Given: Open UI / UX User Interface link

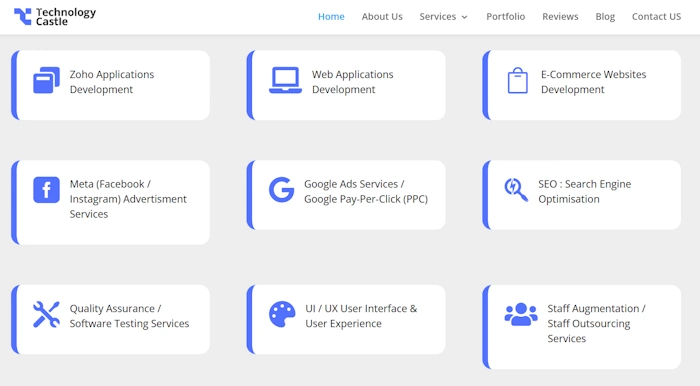Looking at the screenshot, I should tap(361, 316).
